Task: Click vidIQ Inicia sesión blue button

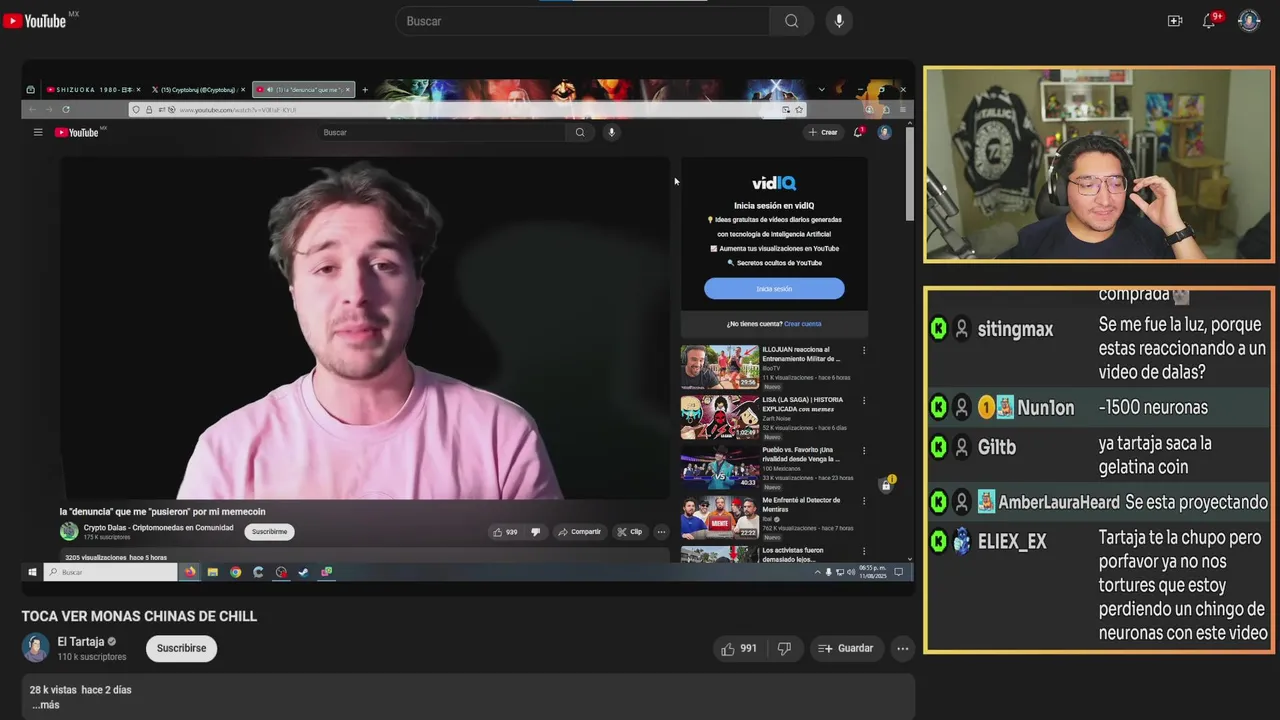Action: (774, 289)
